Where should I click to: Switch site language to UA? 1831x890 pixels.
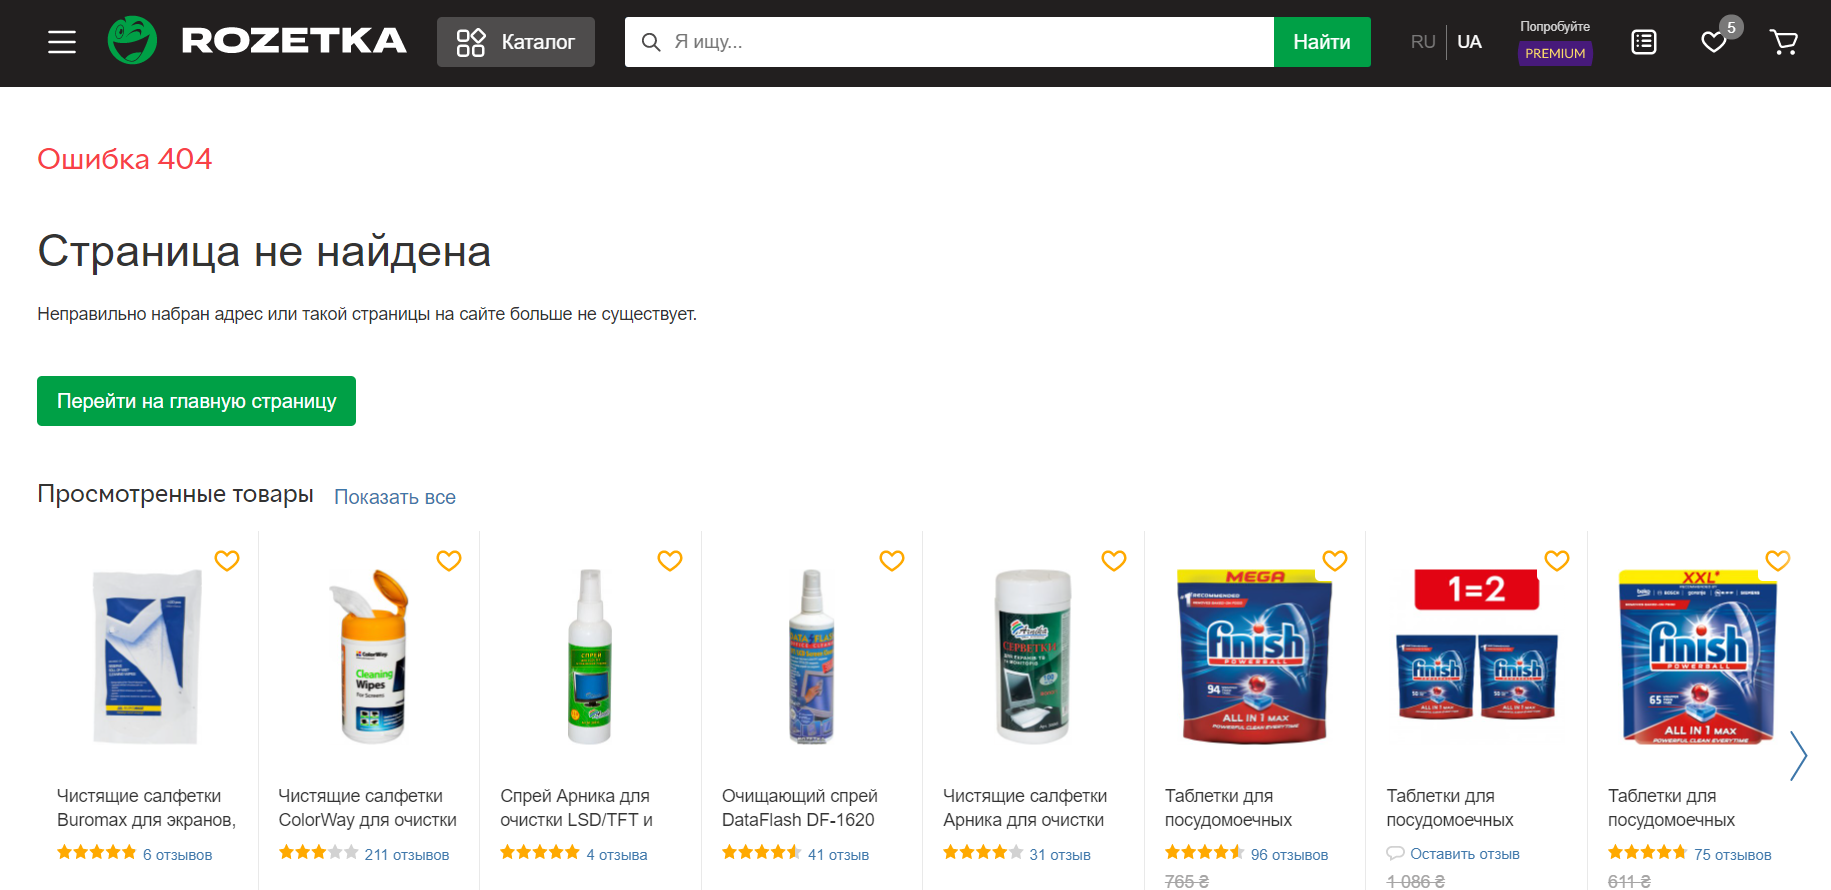pyautogui.click(x=1469, y=42)
